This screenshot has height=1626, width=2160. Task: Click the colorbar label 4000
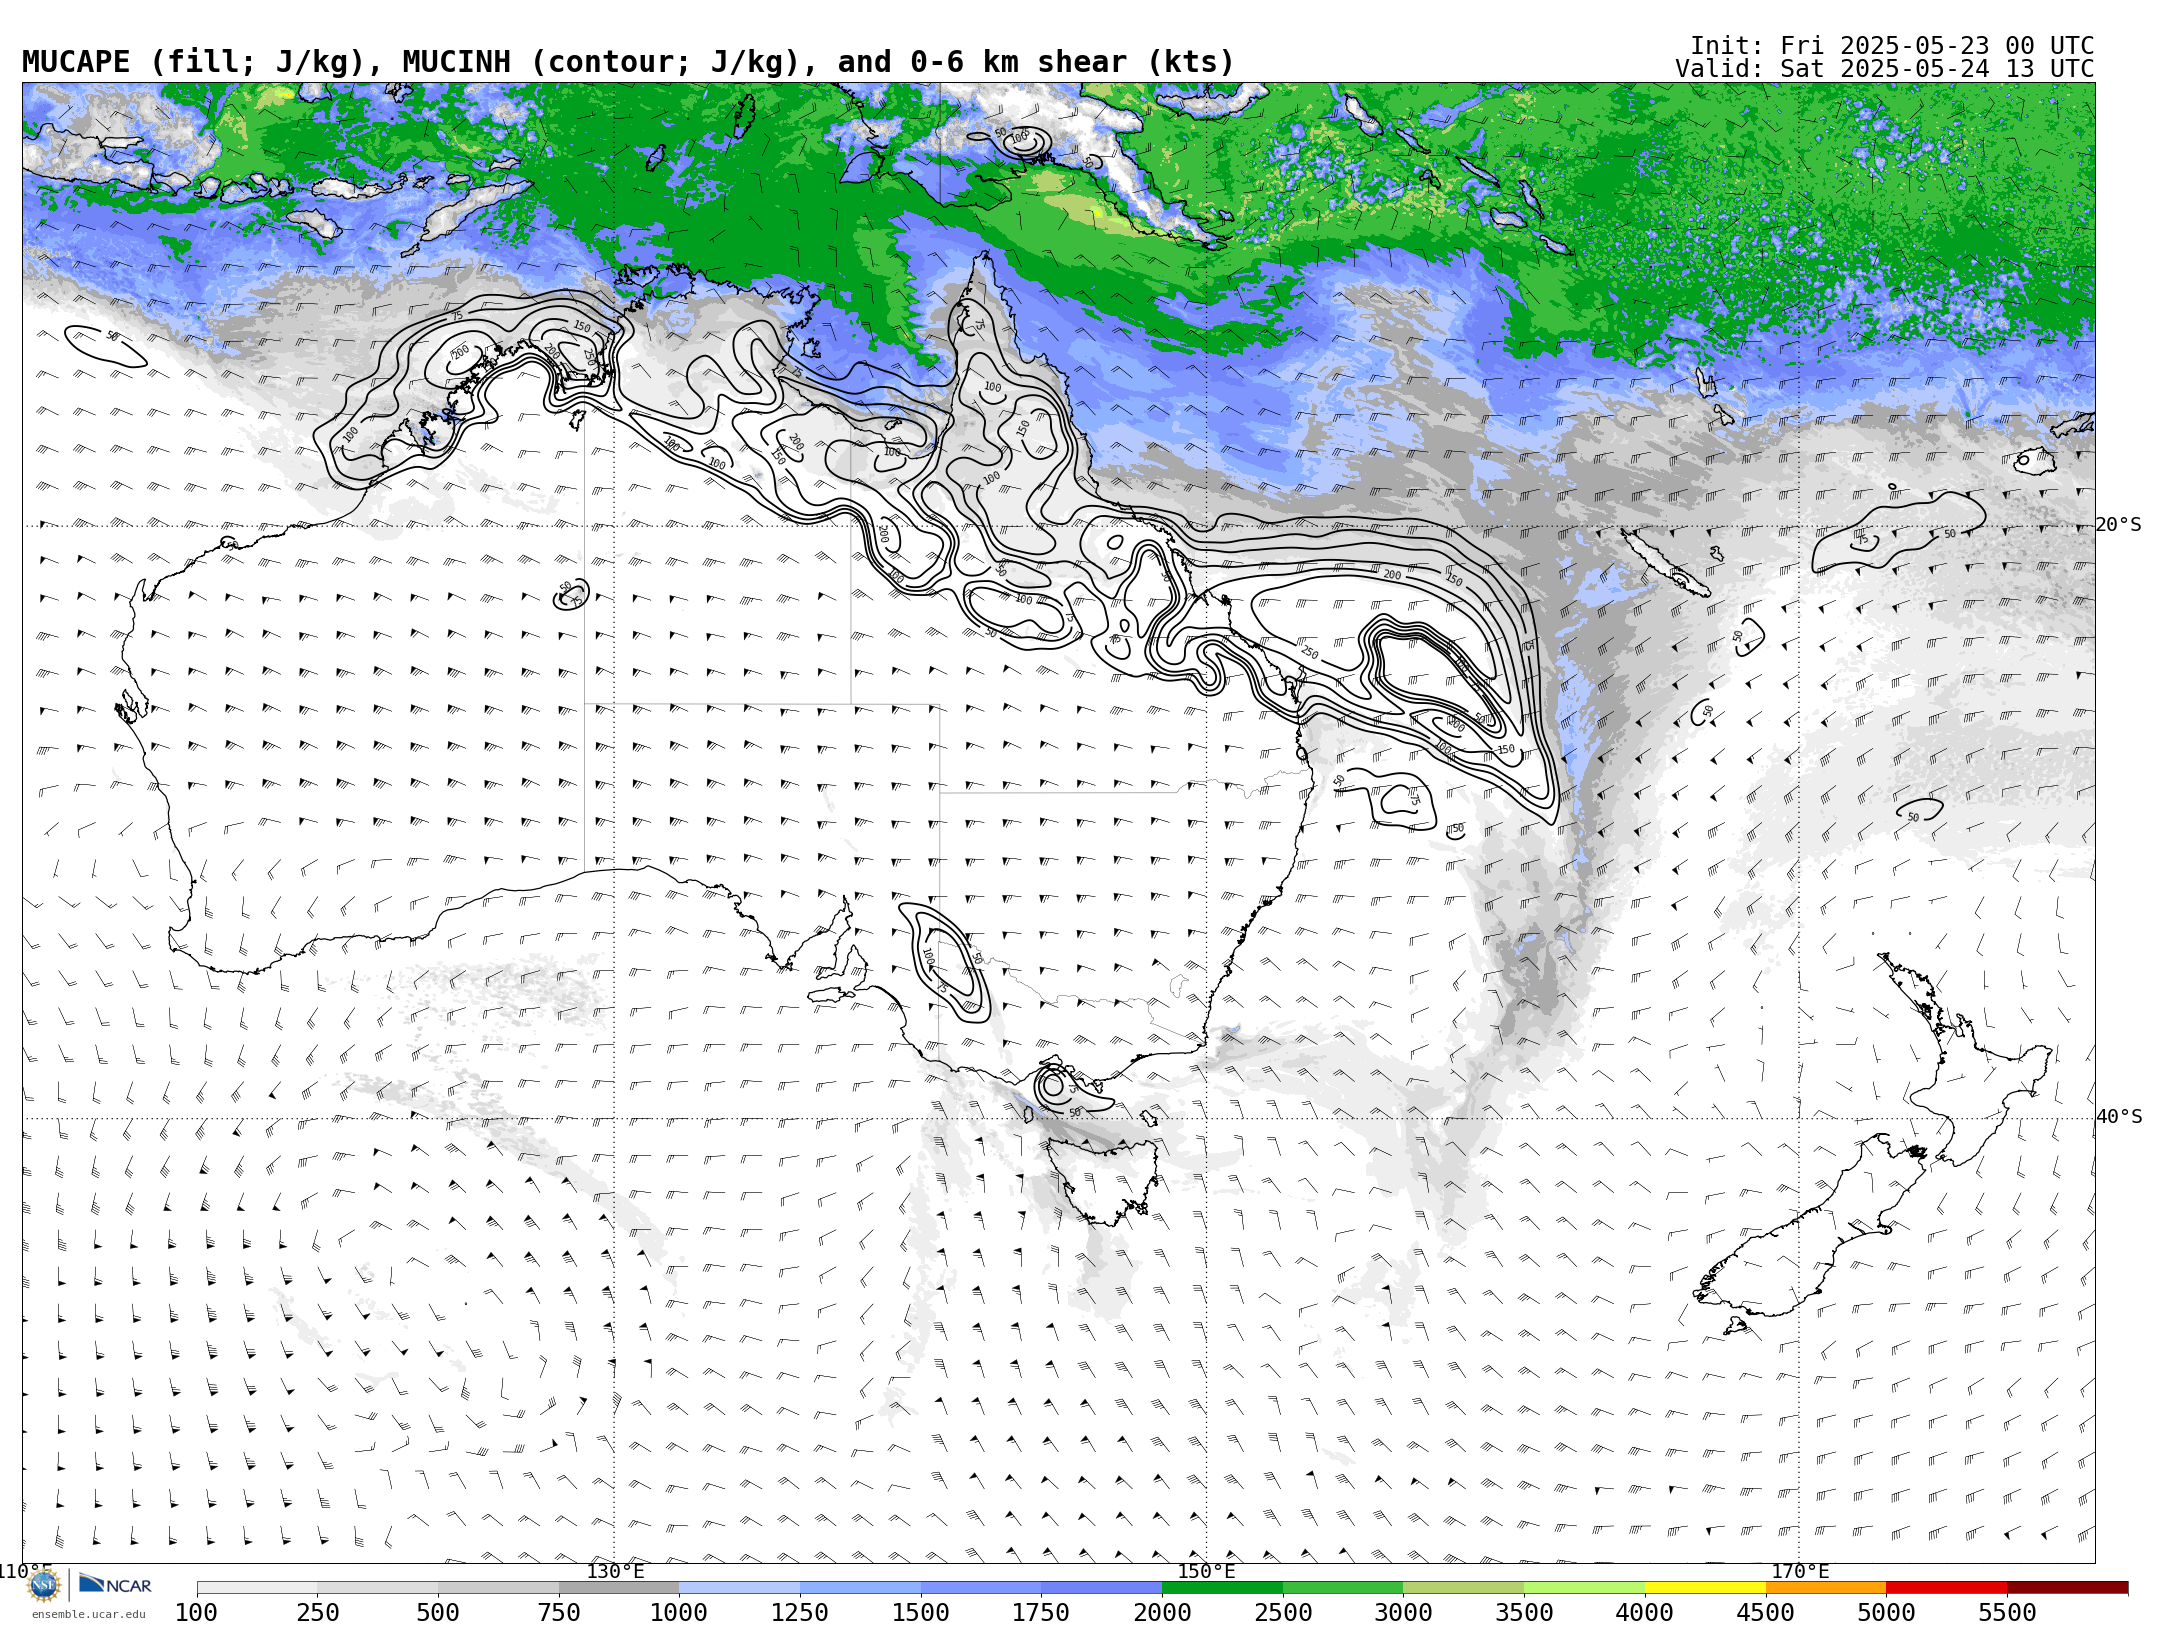pos(1645,1613)
